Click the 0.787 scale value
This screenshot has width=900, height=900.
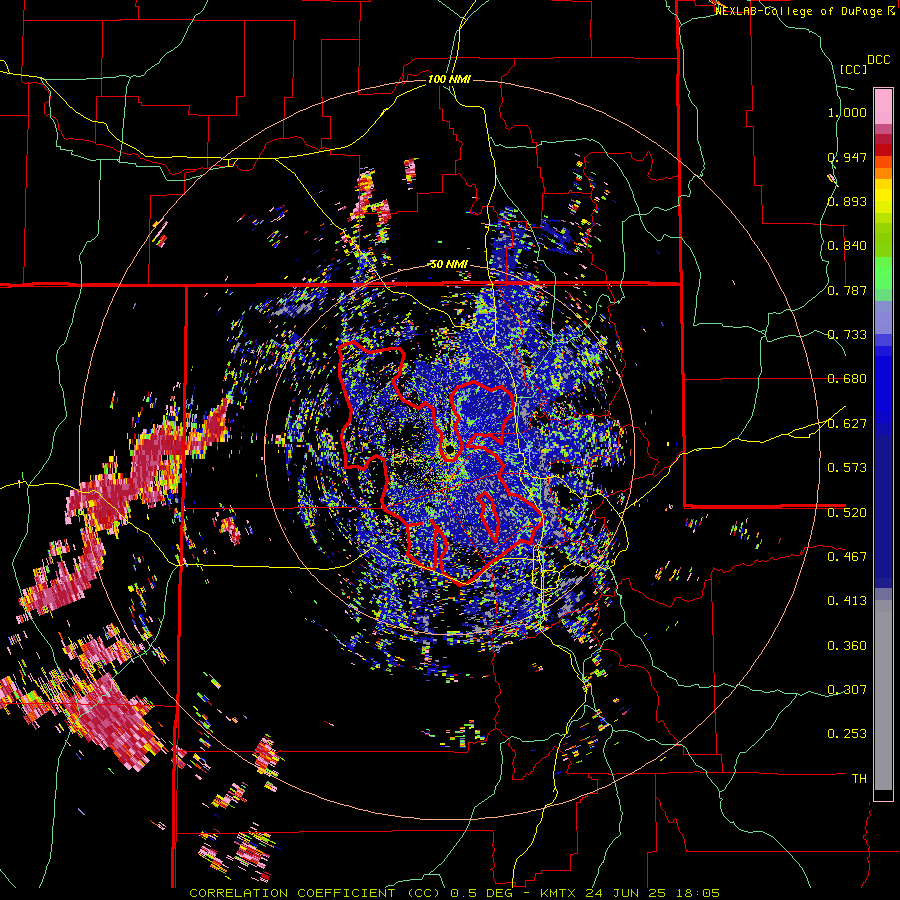(x=847, y=290)
